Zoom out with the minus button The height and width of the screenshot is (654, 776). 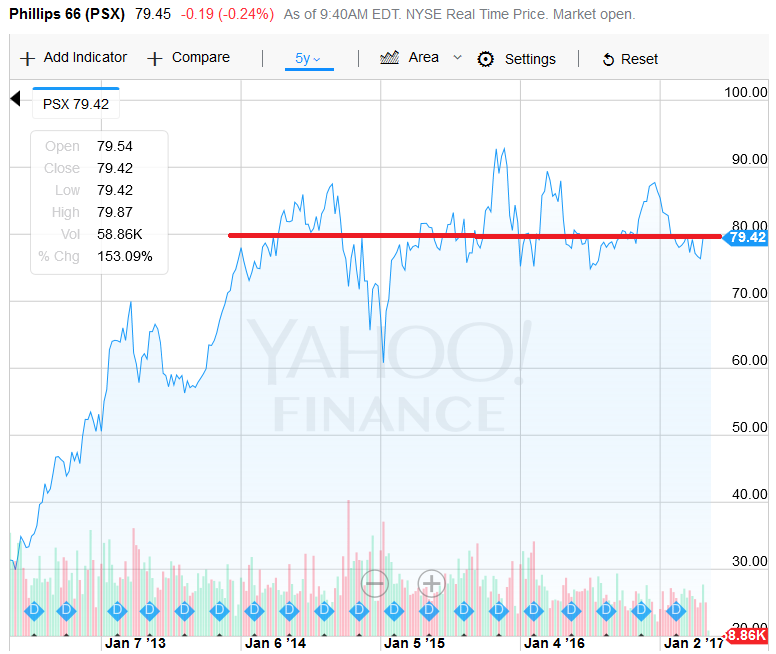pos(375,583)
